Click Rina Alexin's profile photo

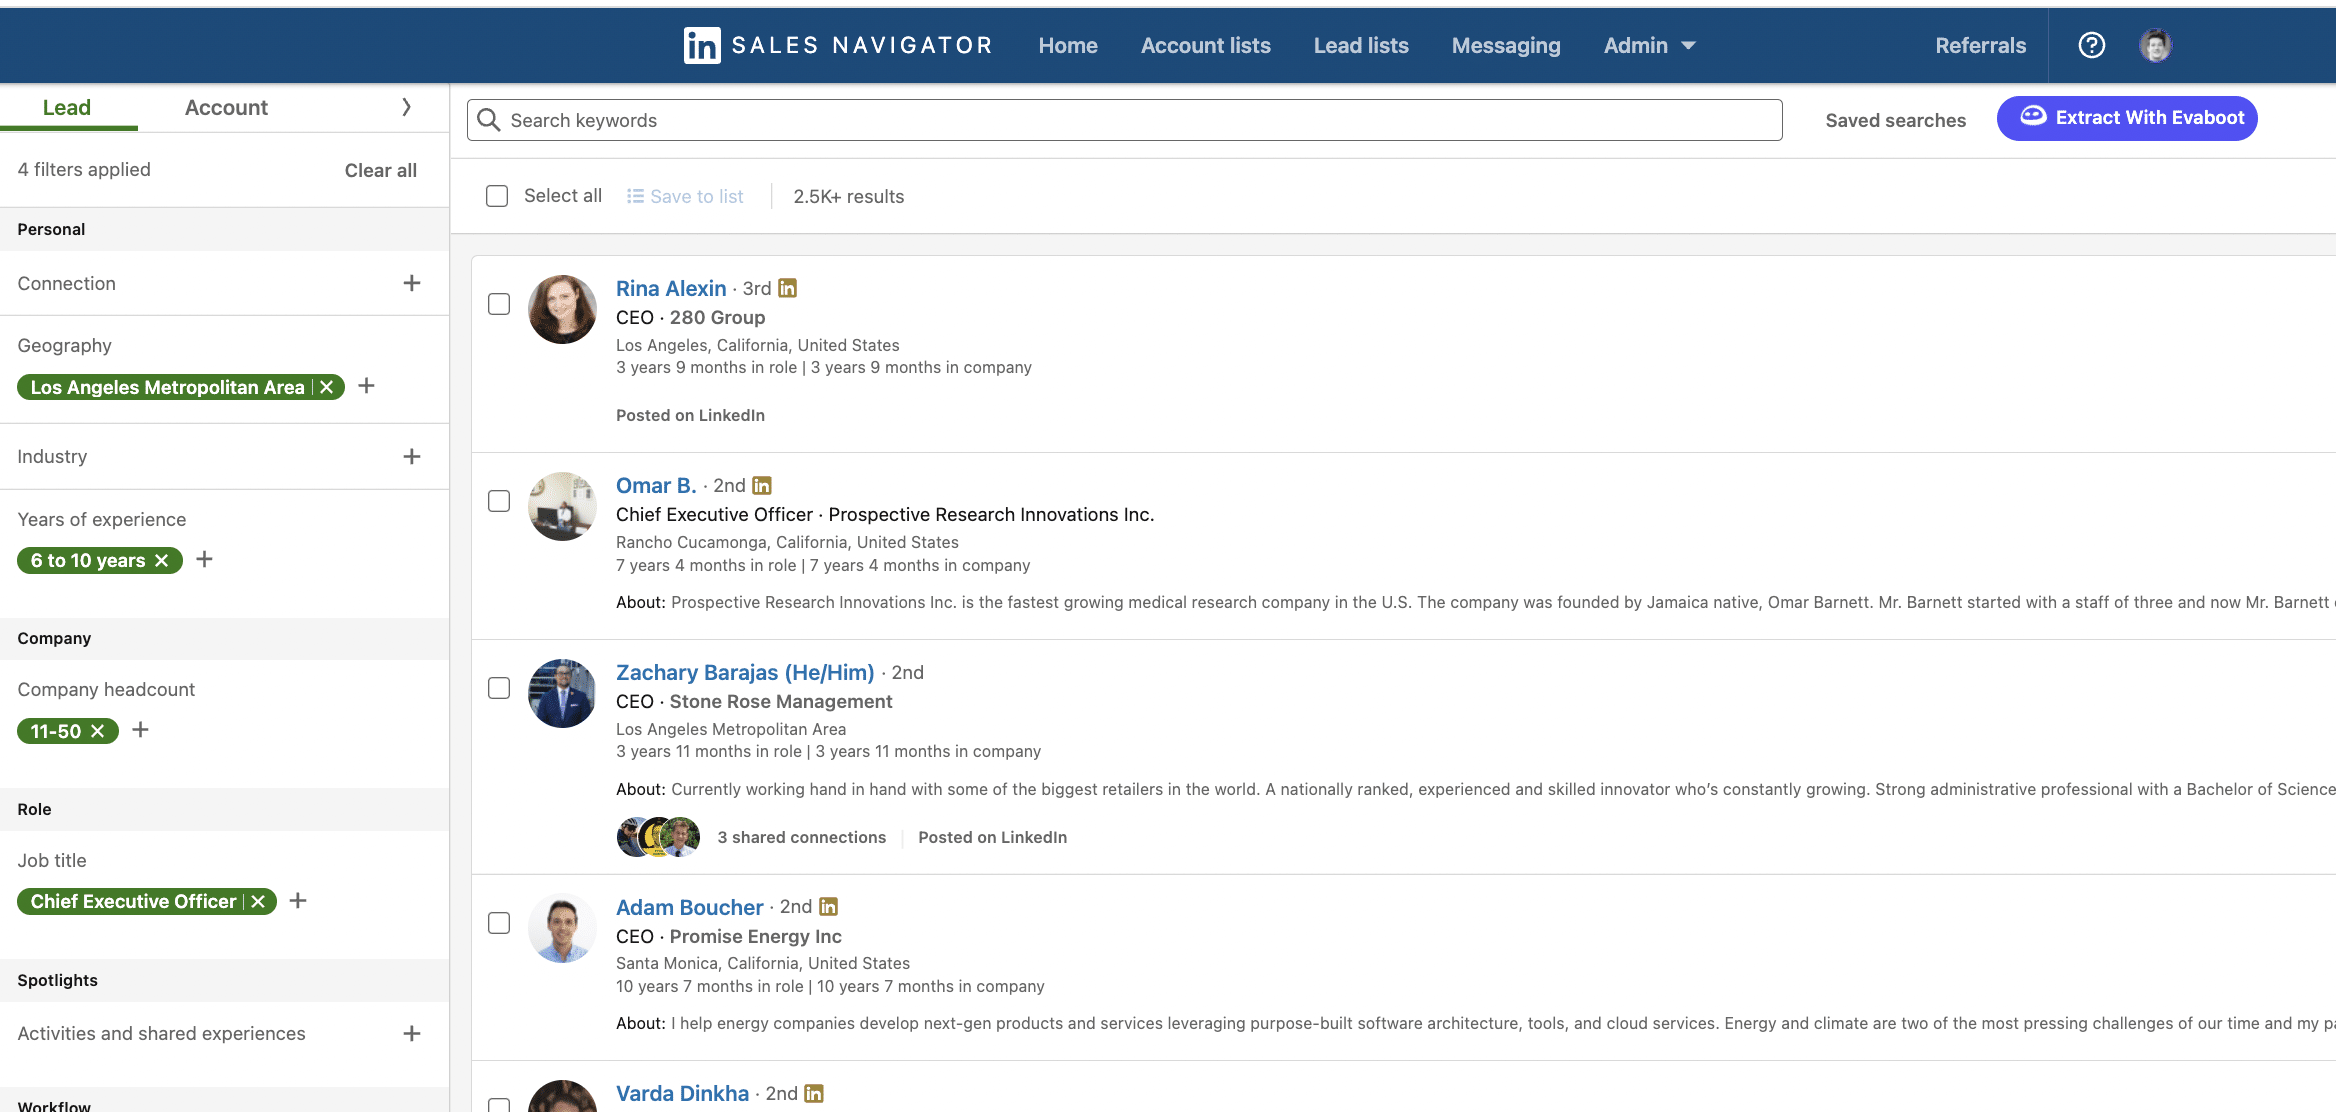(562, 309)
